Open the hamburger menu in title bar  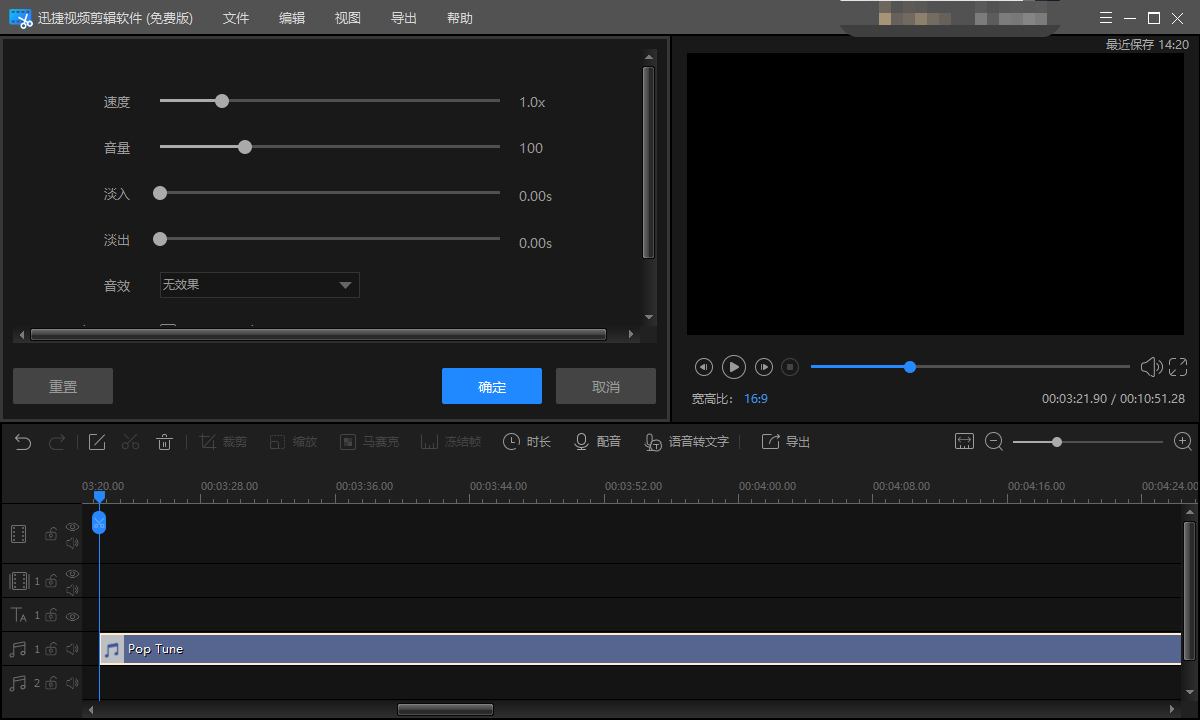(x=1105, y=18)
